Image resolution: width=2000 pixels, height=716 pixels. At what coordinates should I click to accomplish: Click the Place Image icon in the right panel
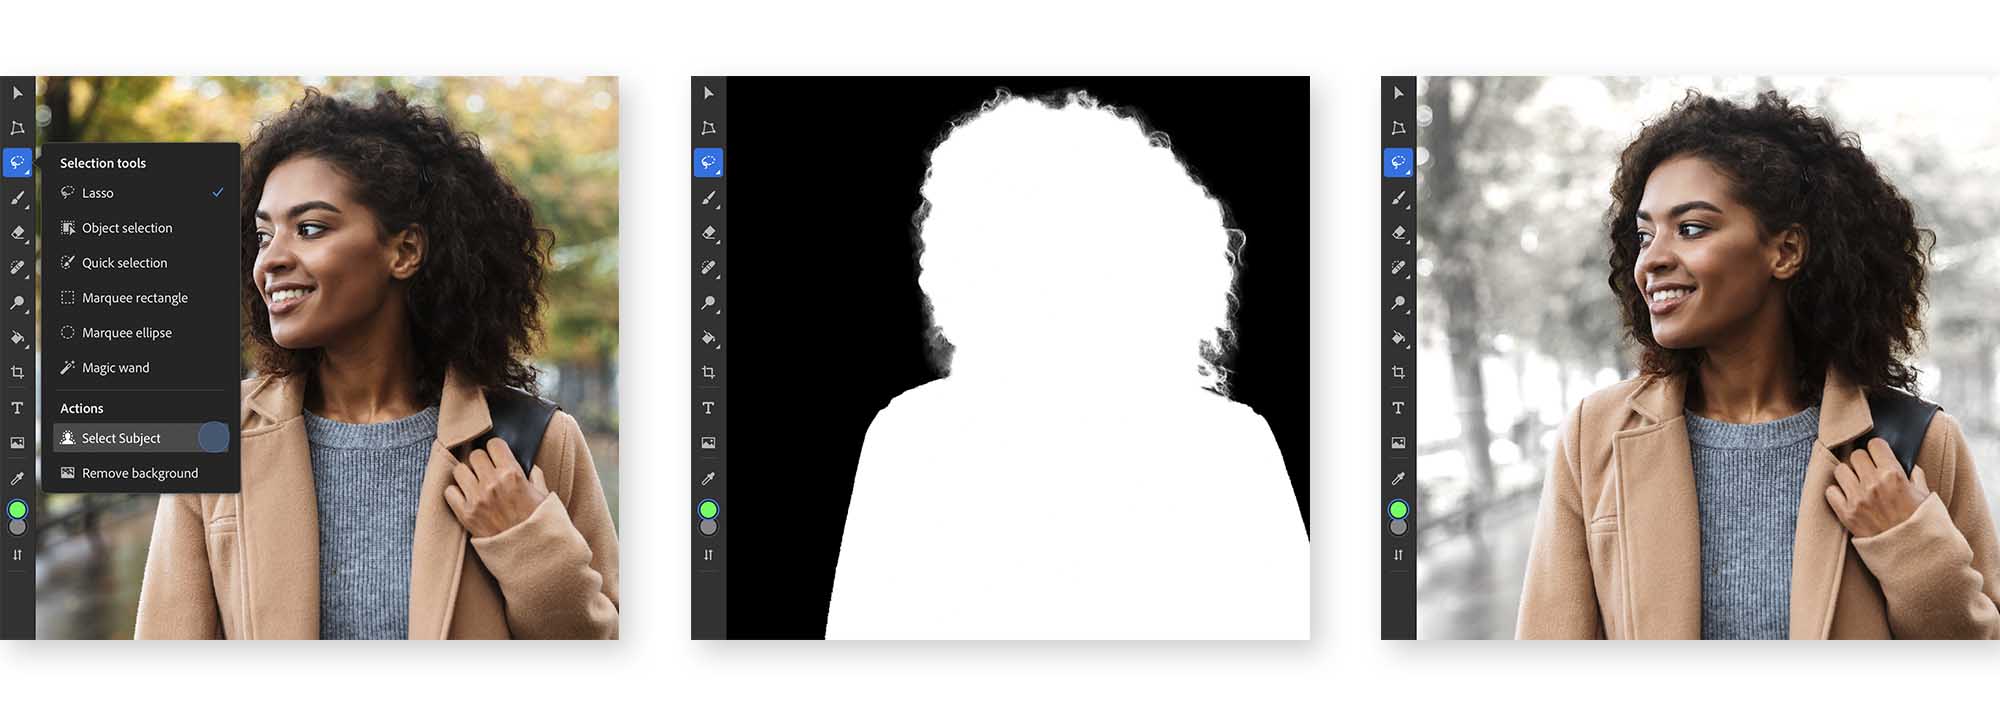coord(1398,442)
